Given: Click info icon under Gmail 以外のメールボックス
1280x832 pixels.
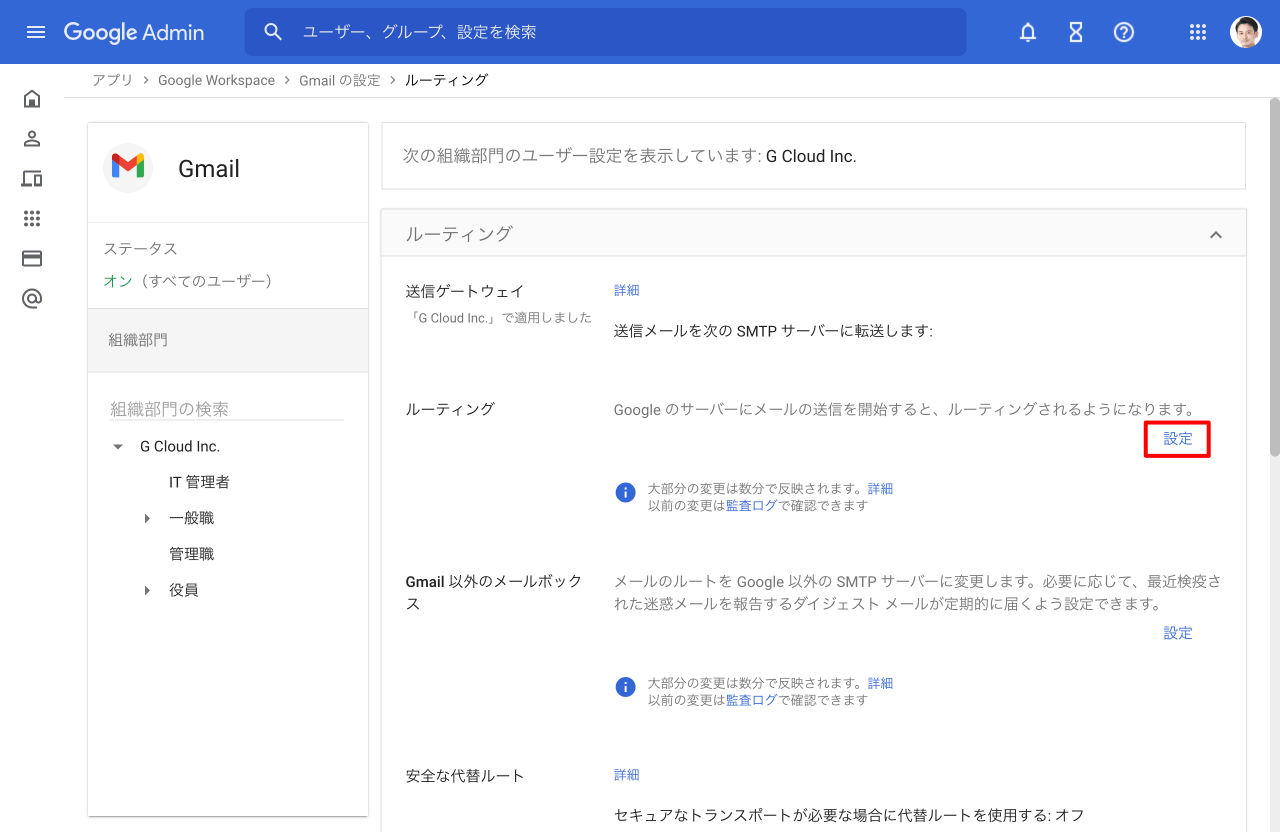Looking at the screenshot, I should click(x=625, y=687).
